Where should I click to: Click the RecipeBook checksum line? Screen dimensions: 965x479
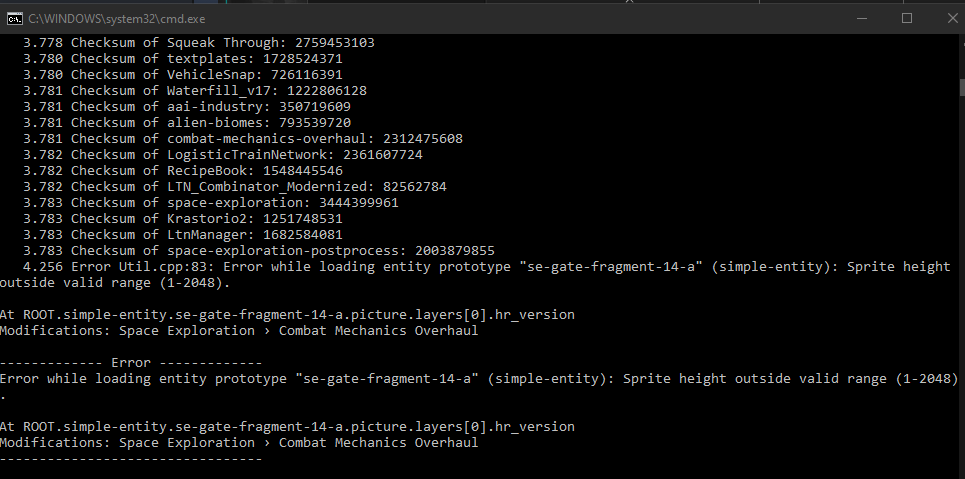coord(183,171)
